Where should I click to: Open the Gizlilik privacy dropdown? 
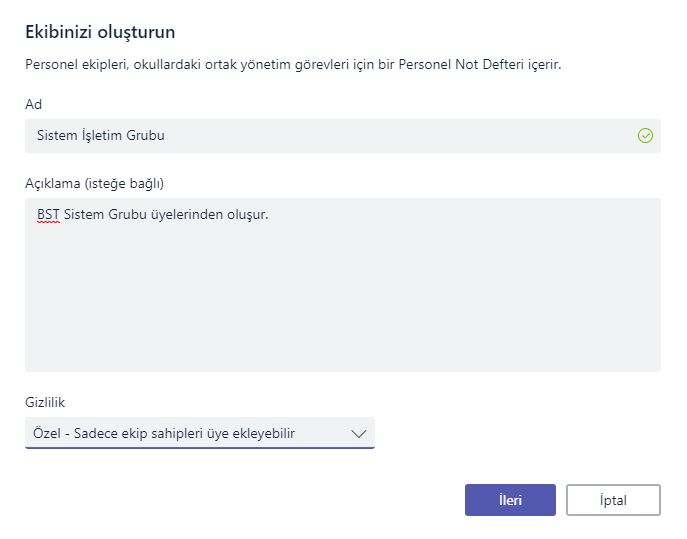[x=200, y=433]
